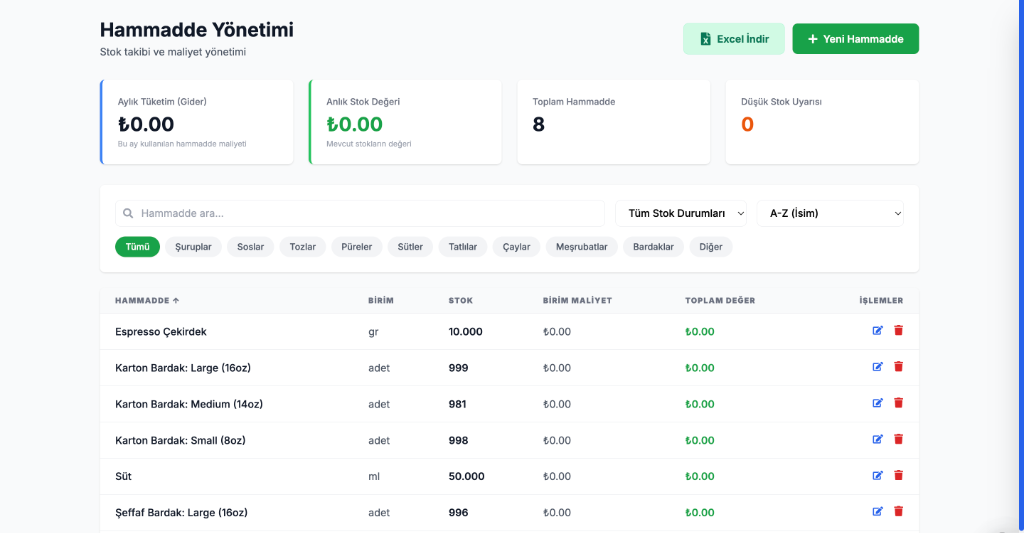The height and width of the screenshot is (533, 1024).
Task: Open edit for Karton Bardak: Small (8oz)
Action: [x=878, y=439]
